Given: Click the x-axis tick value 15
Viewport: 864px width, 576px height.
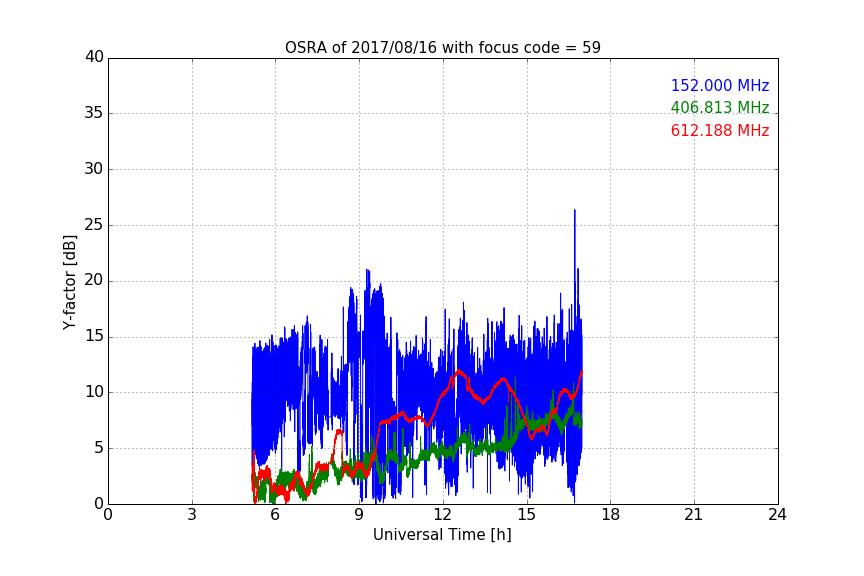Looking at the screenshot, I should coord(527,515).
